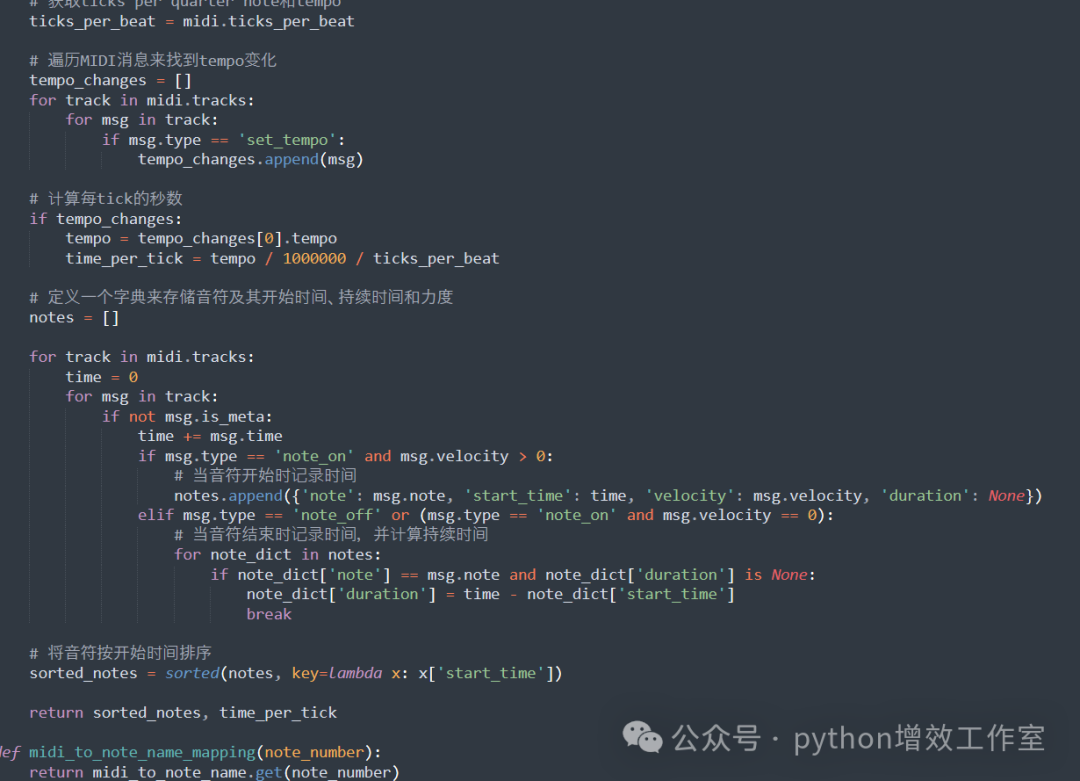Click 'msg.velocity == 0):' at end of elif
The image size is (1080, 781).
[748, 515]
